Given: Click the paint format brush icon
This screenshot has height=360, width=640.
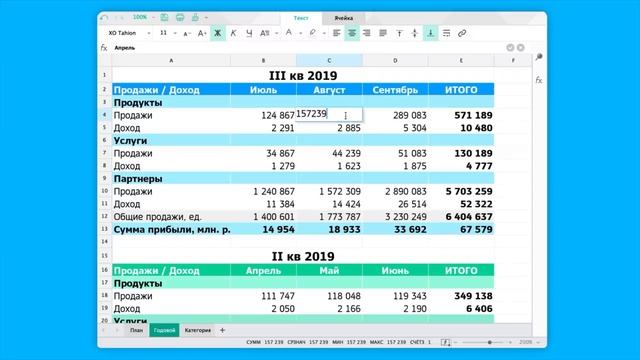Looking at the screenshot, I should 195,18.
